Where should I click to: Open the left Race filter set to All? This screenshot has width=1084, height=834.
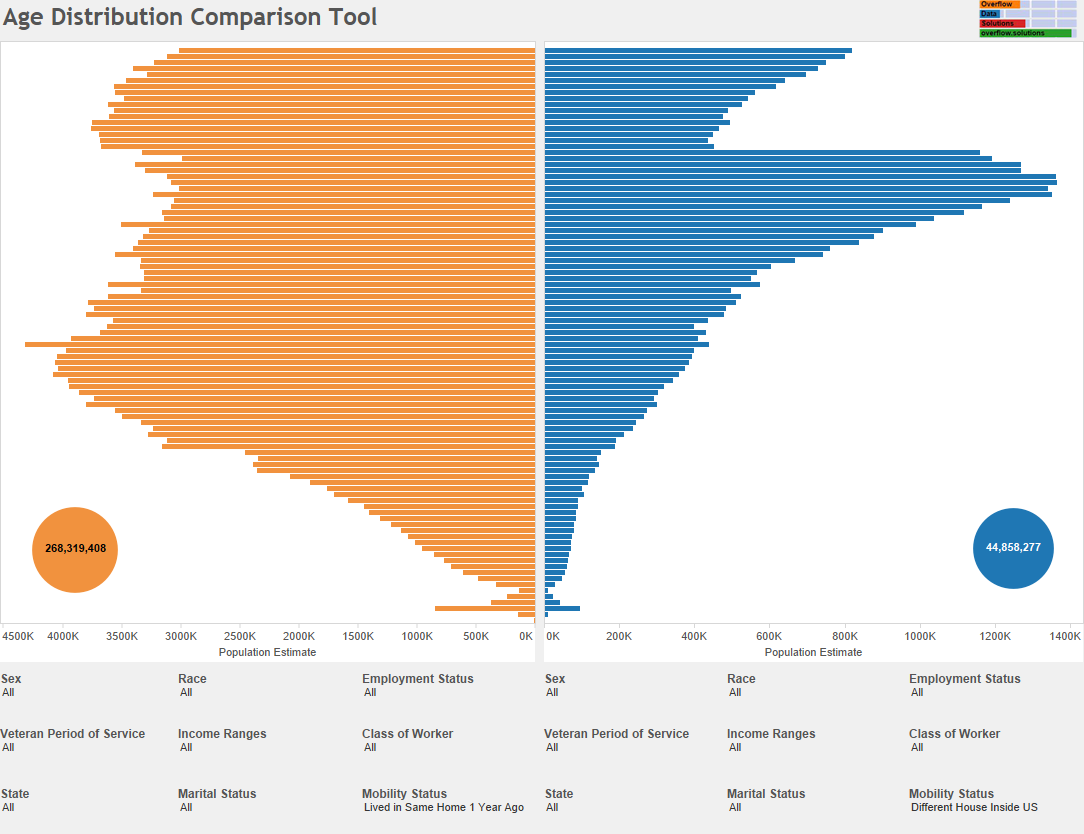click(x=191, y=685)
